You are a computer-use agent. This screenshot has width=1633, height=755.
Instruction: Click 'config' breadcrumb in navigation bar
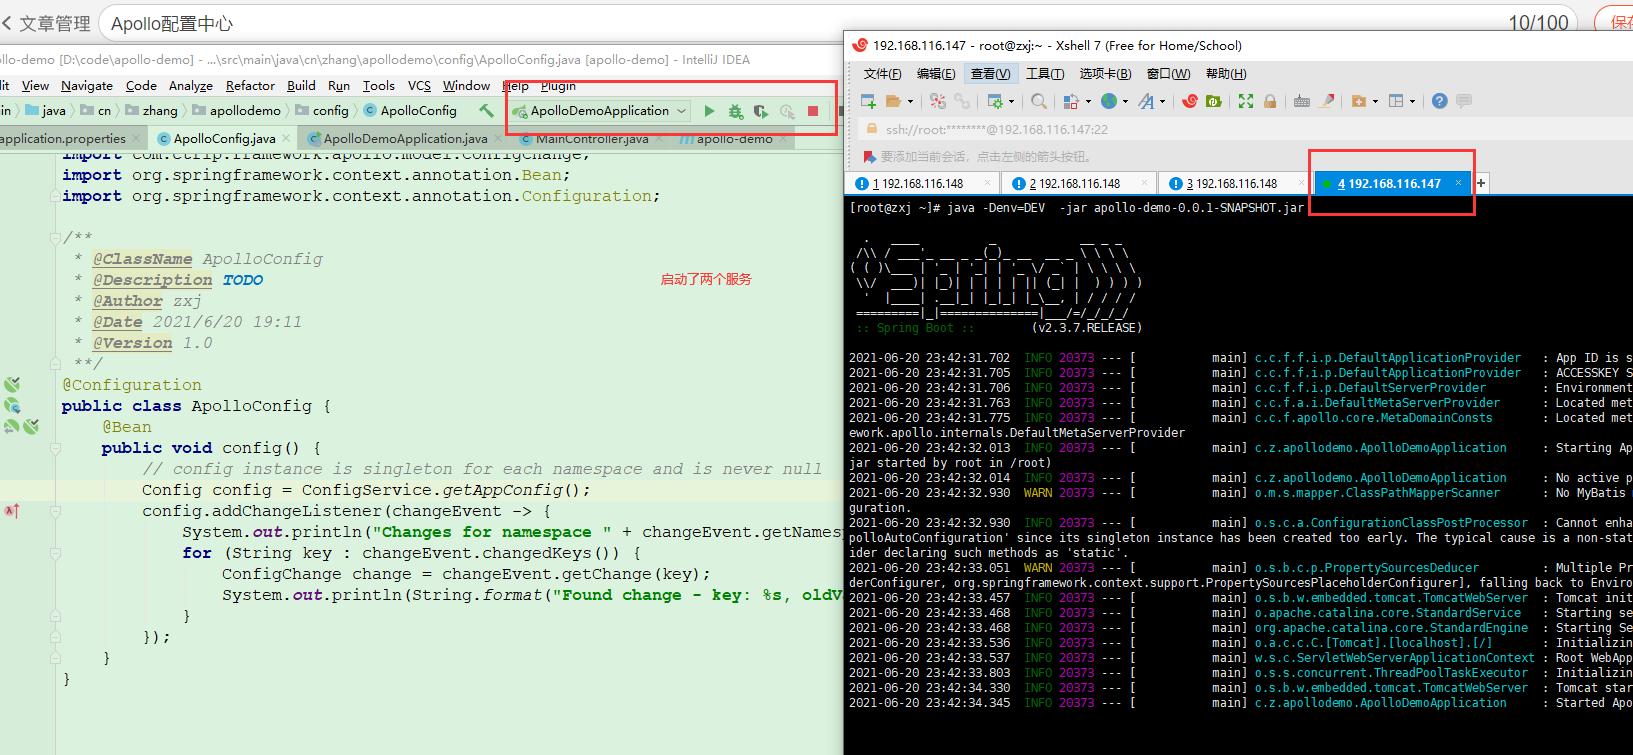point(330,111)
